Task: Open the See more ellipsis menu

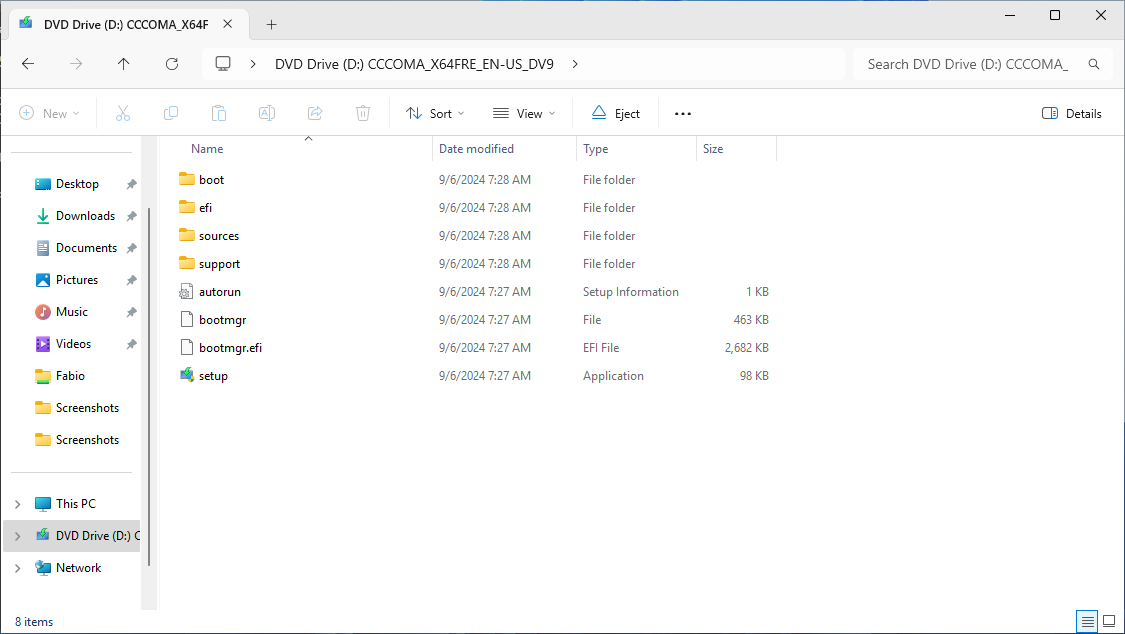Action: 683,113
